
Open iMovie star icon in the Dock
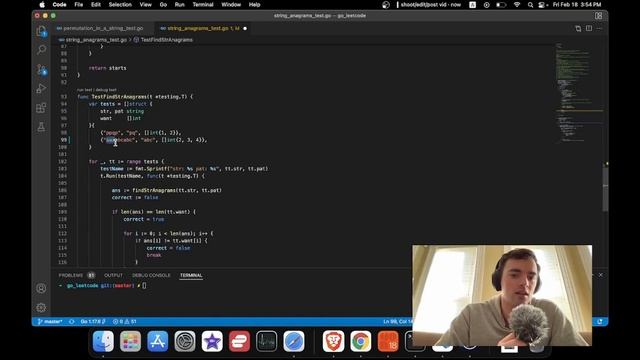[212, 341]
